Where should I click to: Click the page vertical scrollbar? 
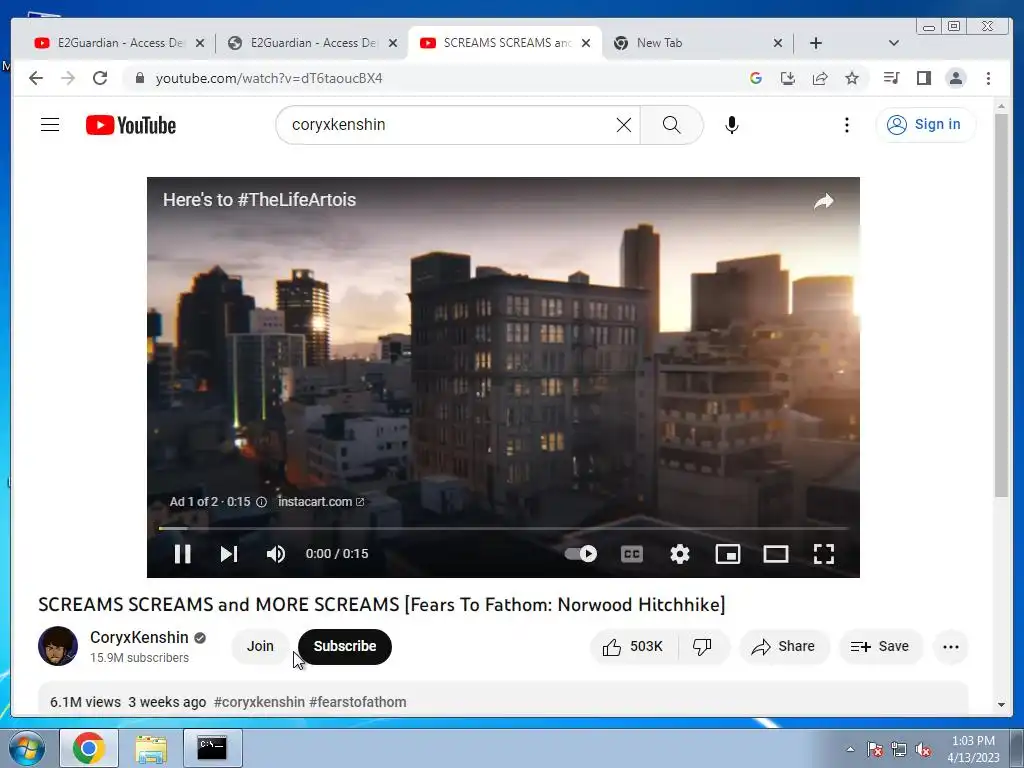point(1001,306)
